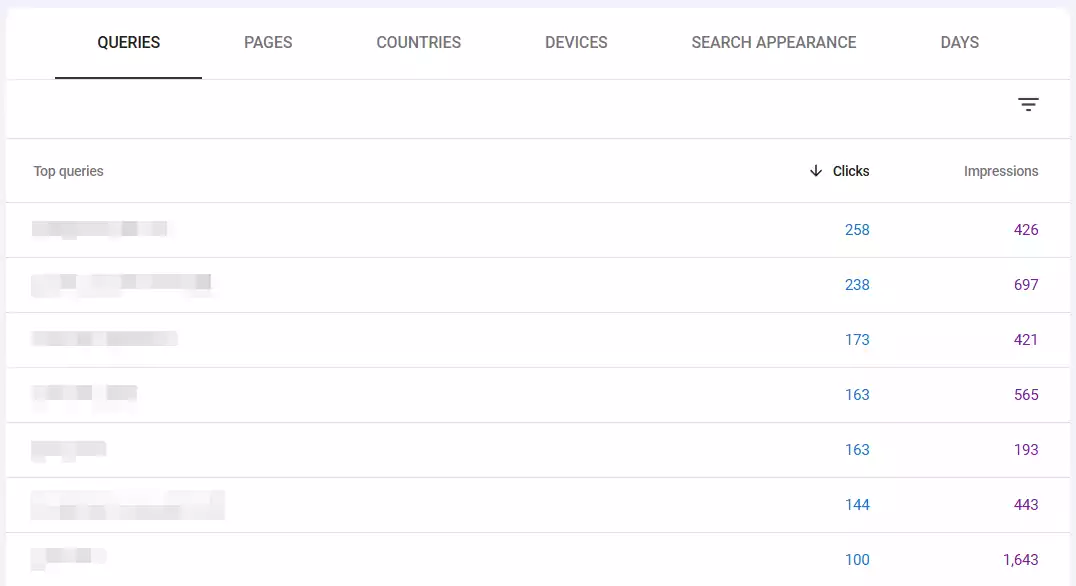View the SEARCH APPEARANCE tab
The width and height of the screenshot is (1076, 586).
coord(773,42)
